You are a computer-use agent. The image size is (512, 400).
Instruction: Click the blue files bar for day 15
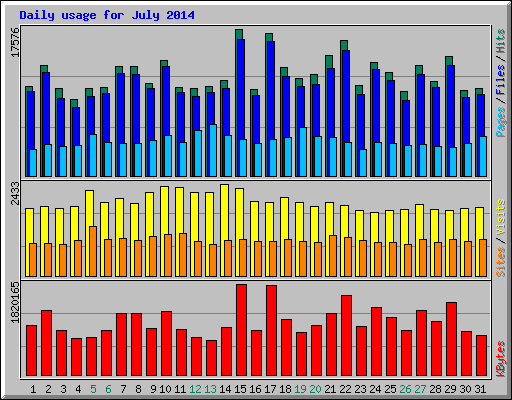click(241, 89)
